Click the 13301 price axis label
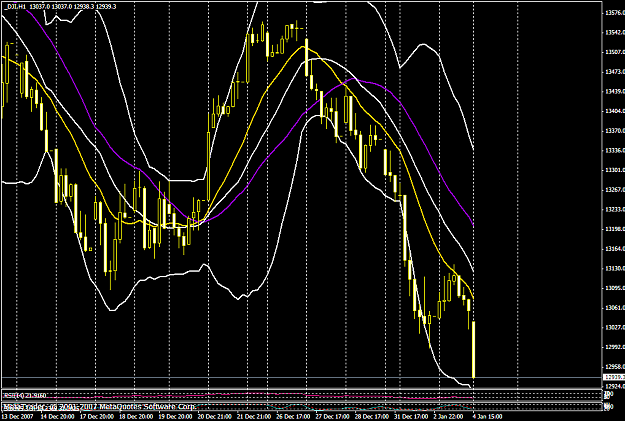 (x=615, y=170)
